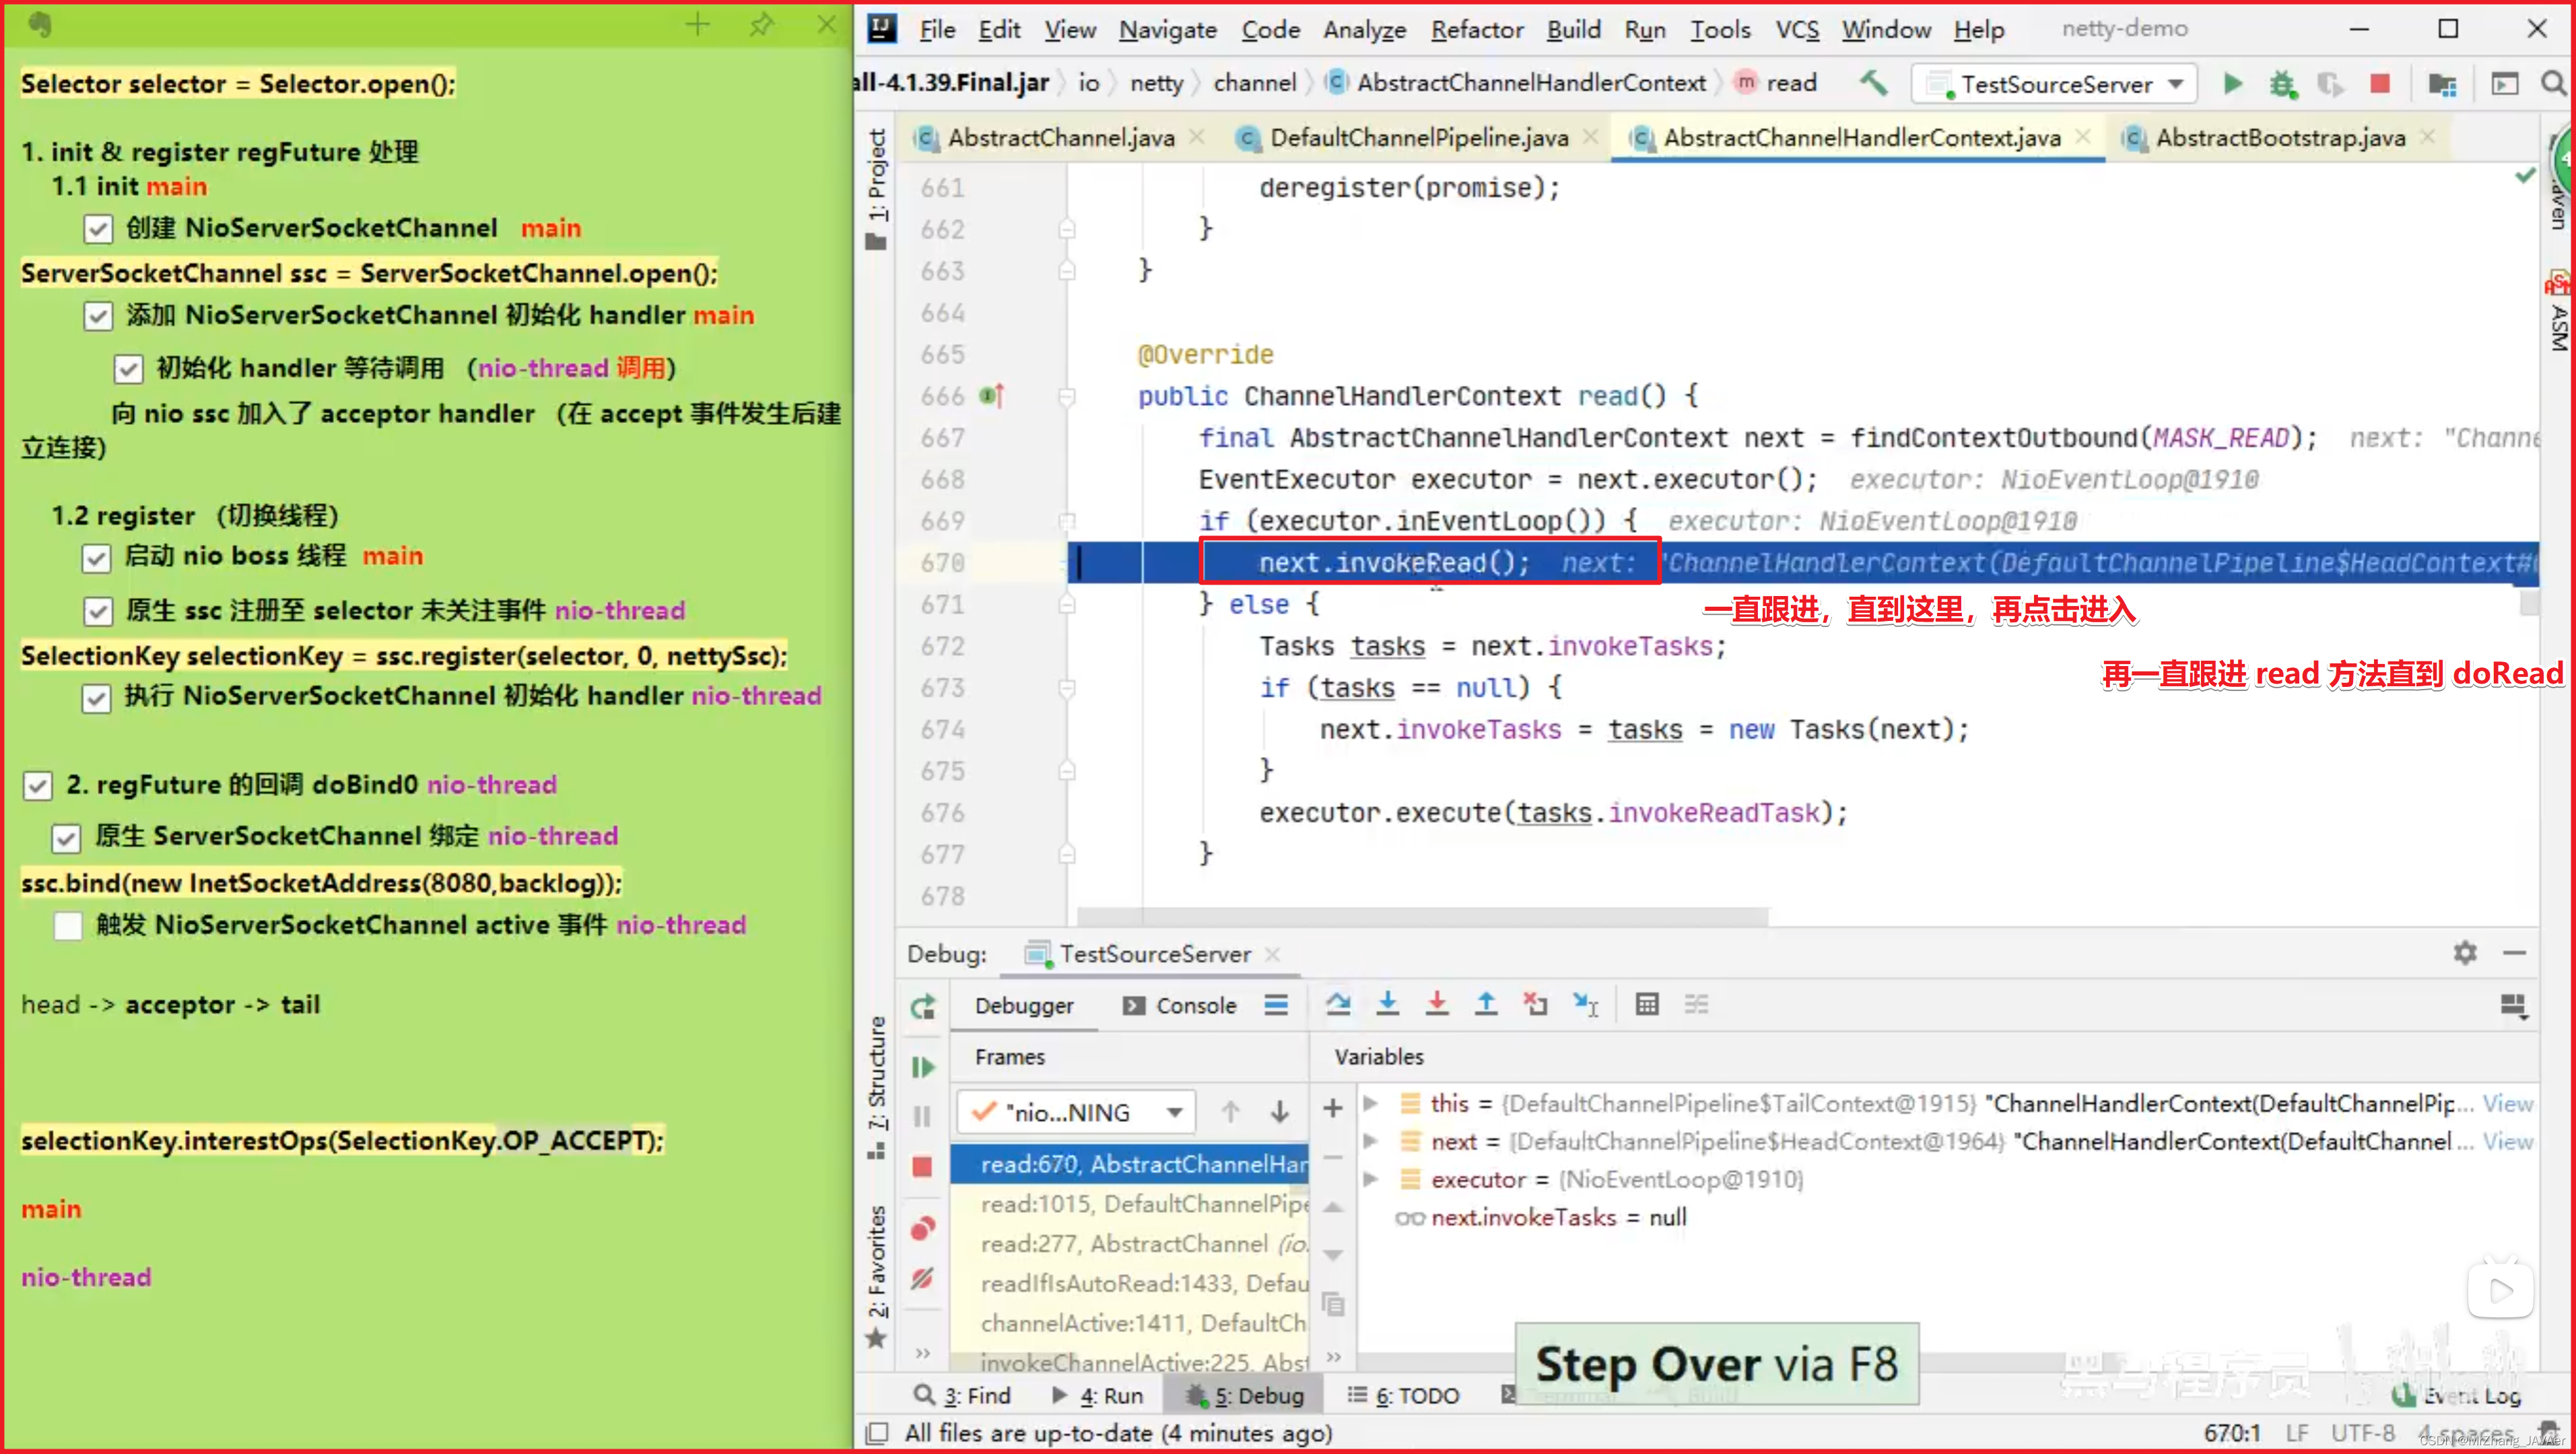Expand the 'this' variable node

[1371, 1103]
